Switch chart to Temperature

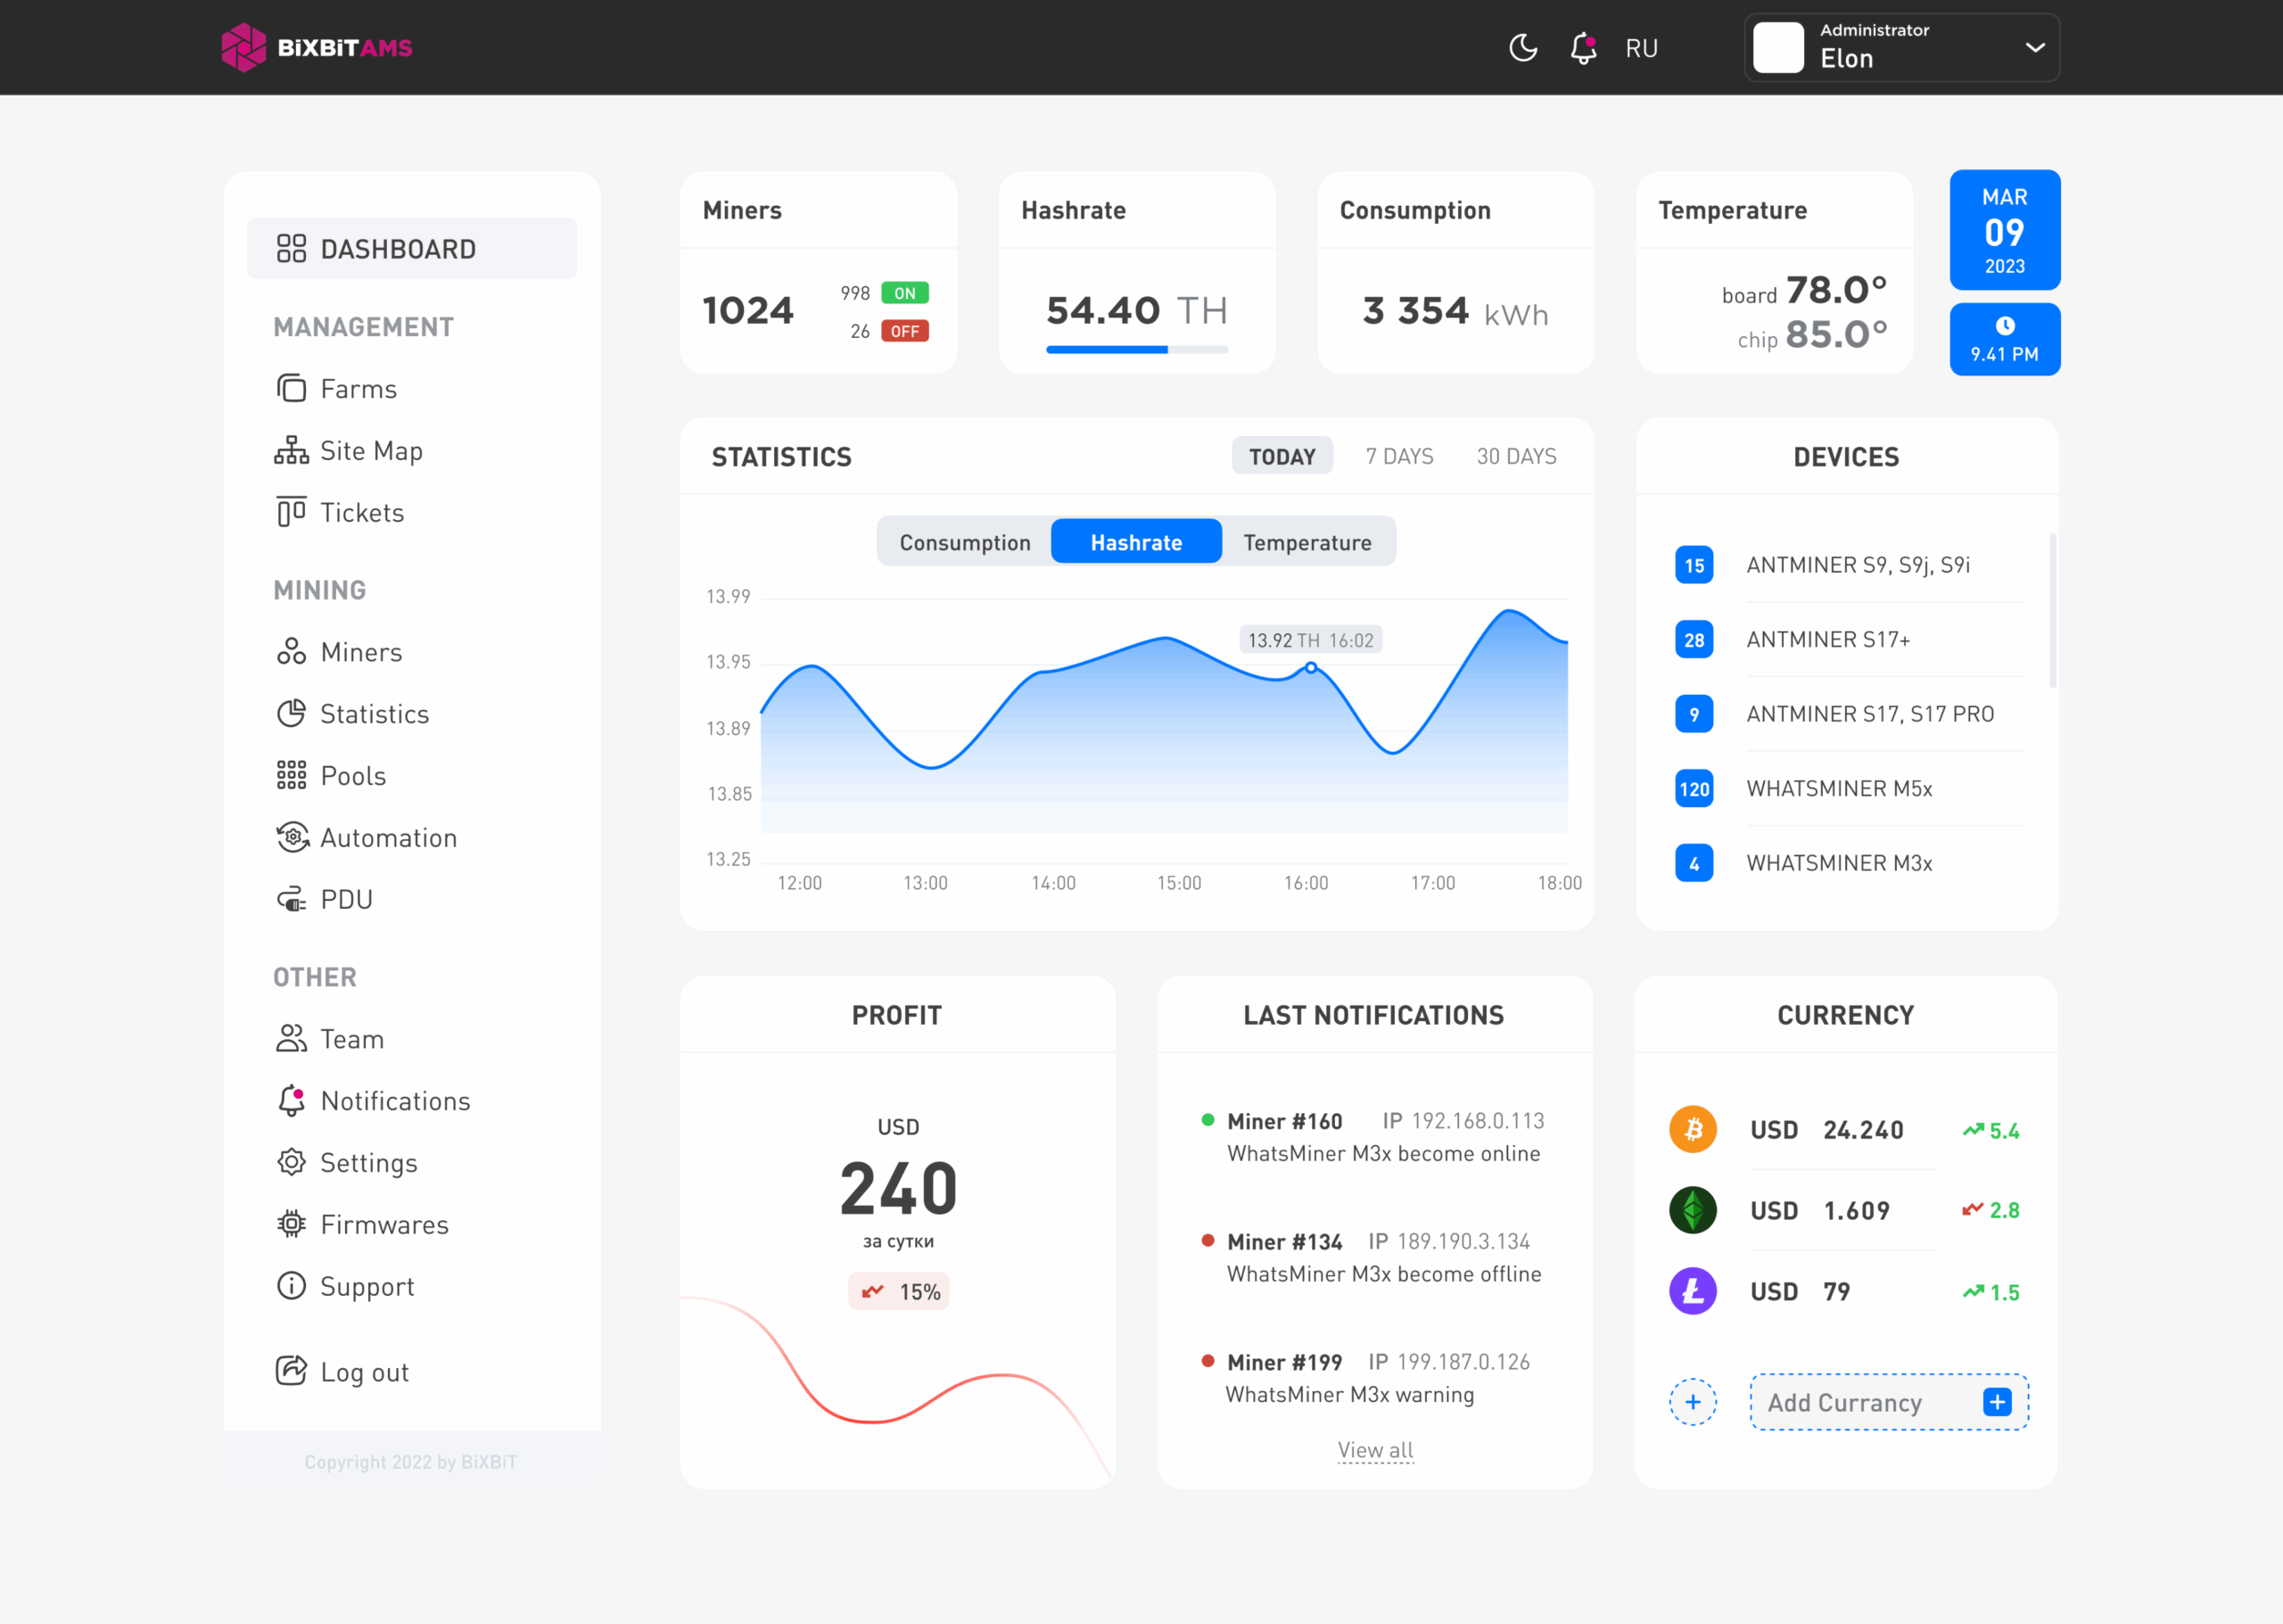tap(1307, 542)
